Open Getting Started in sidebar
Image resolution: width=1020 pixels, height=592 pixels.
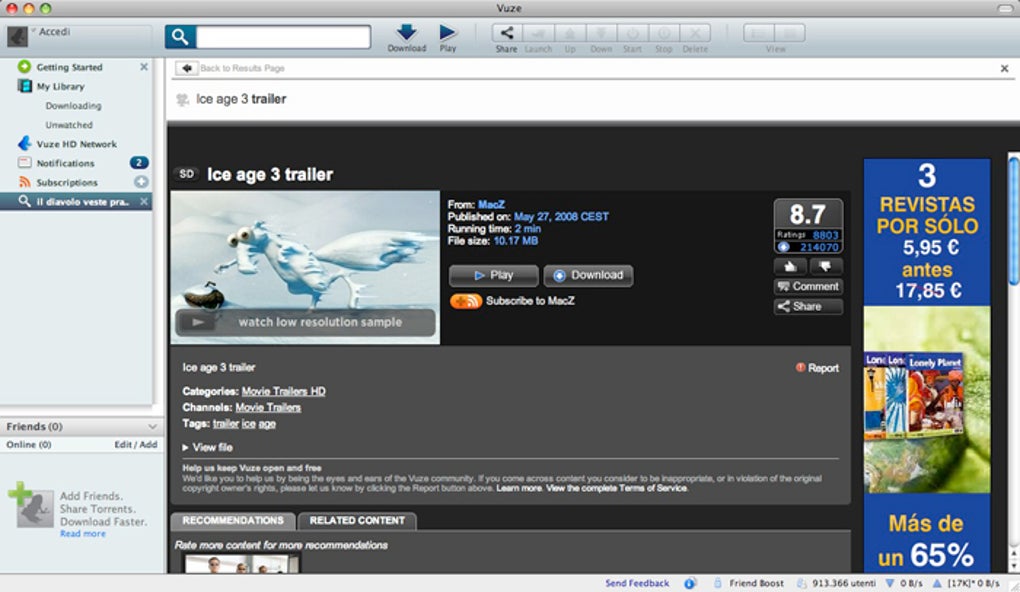tap(69, 67)
